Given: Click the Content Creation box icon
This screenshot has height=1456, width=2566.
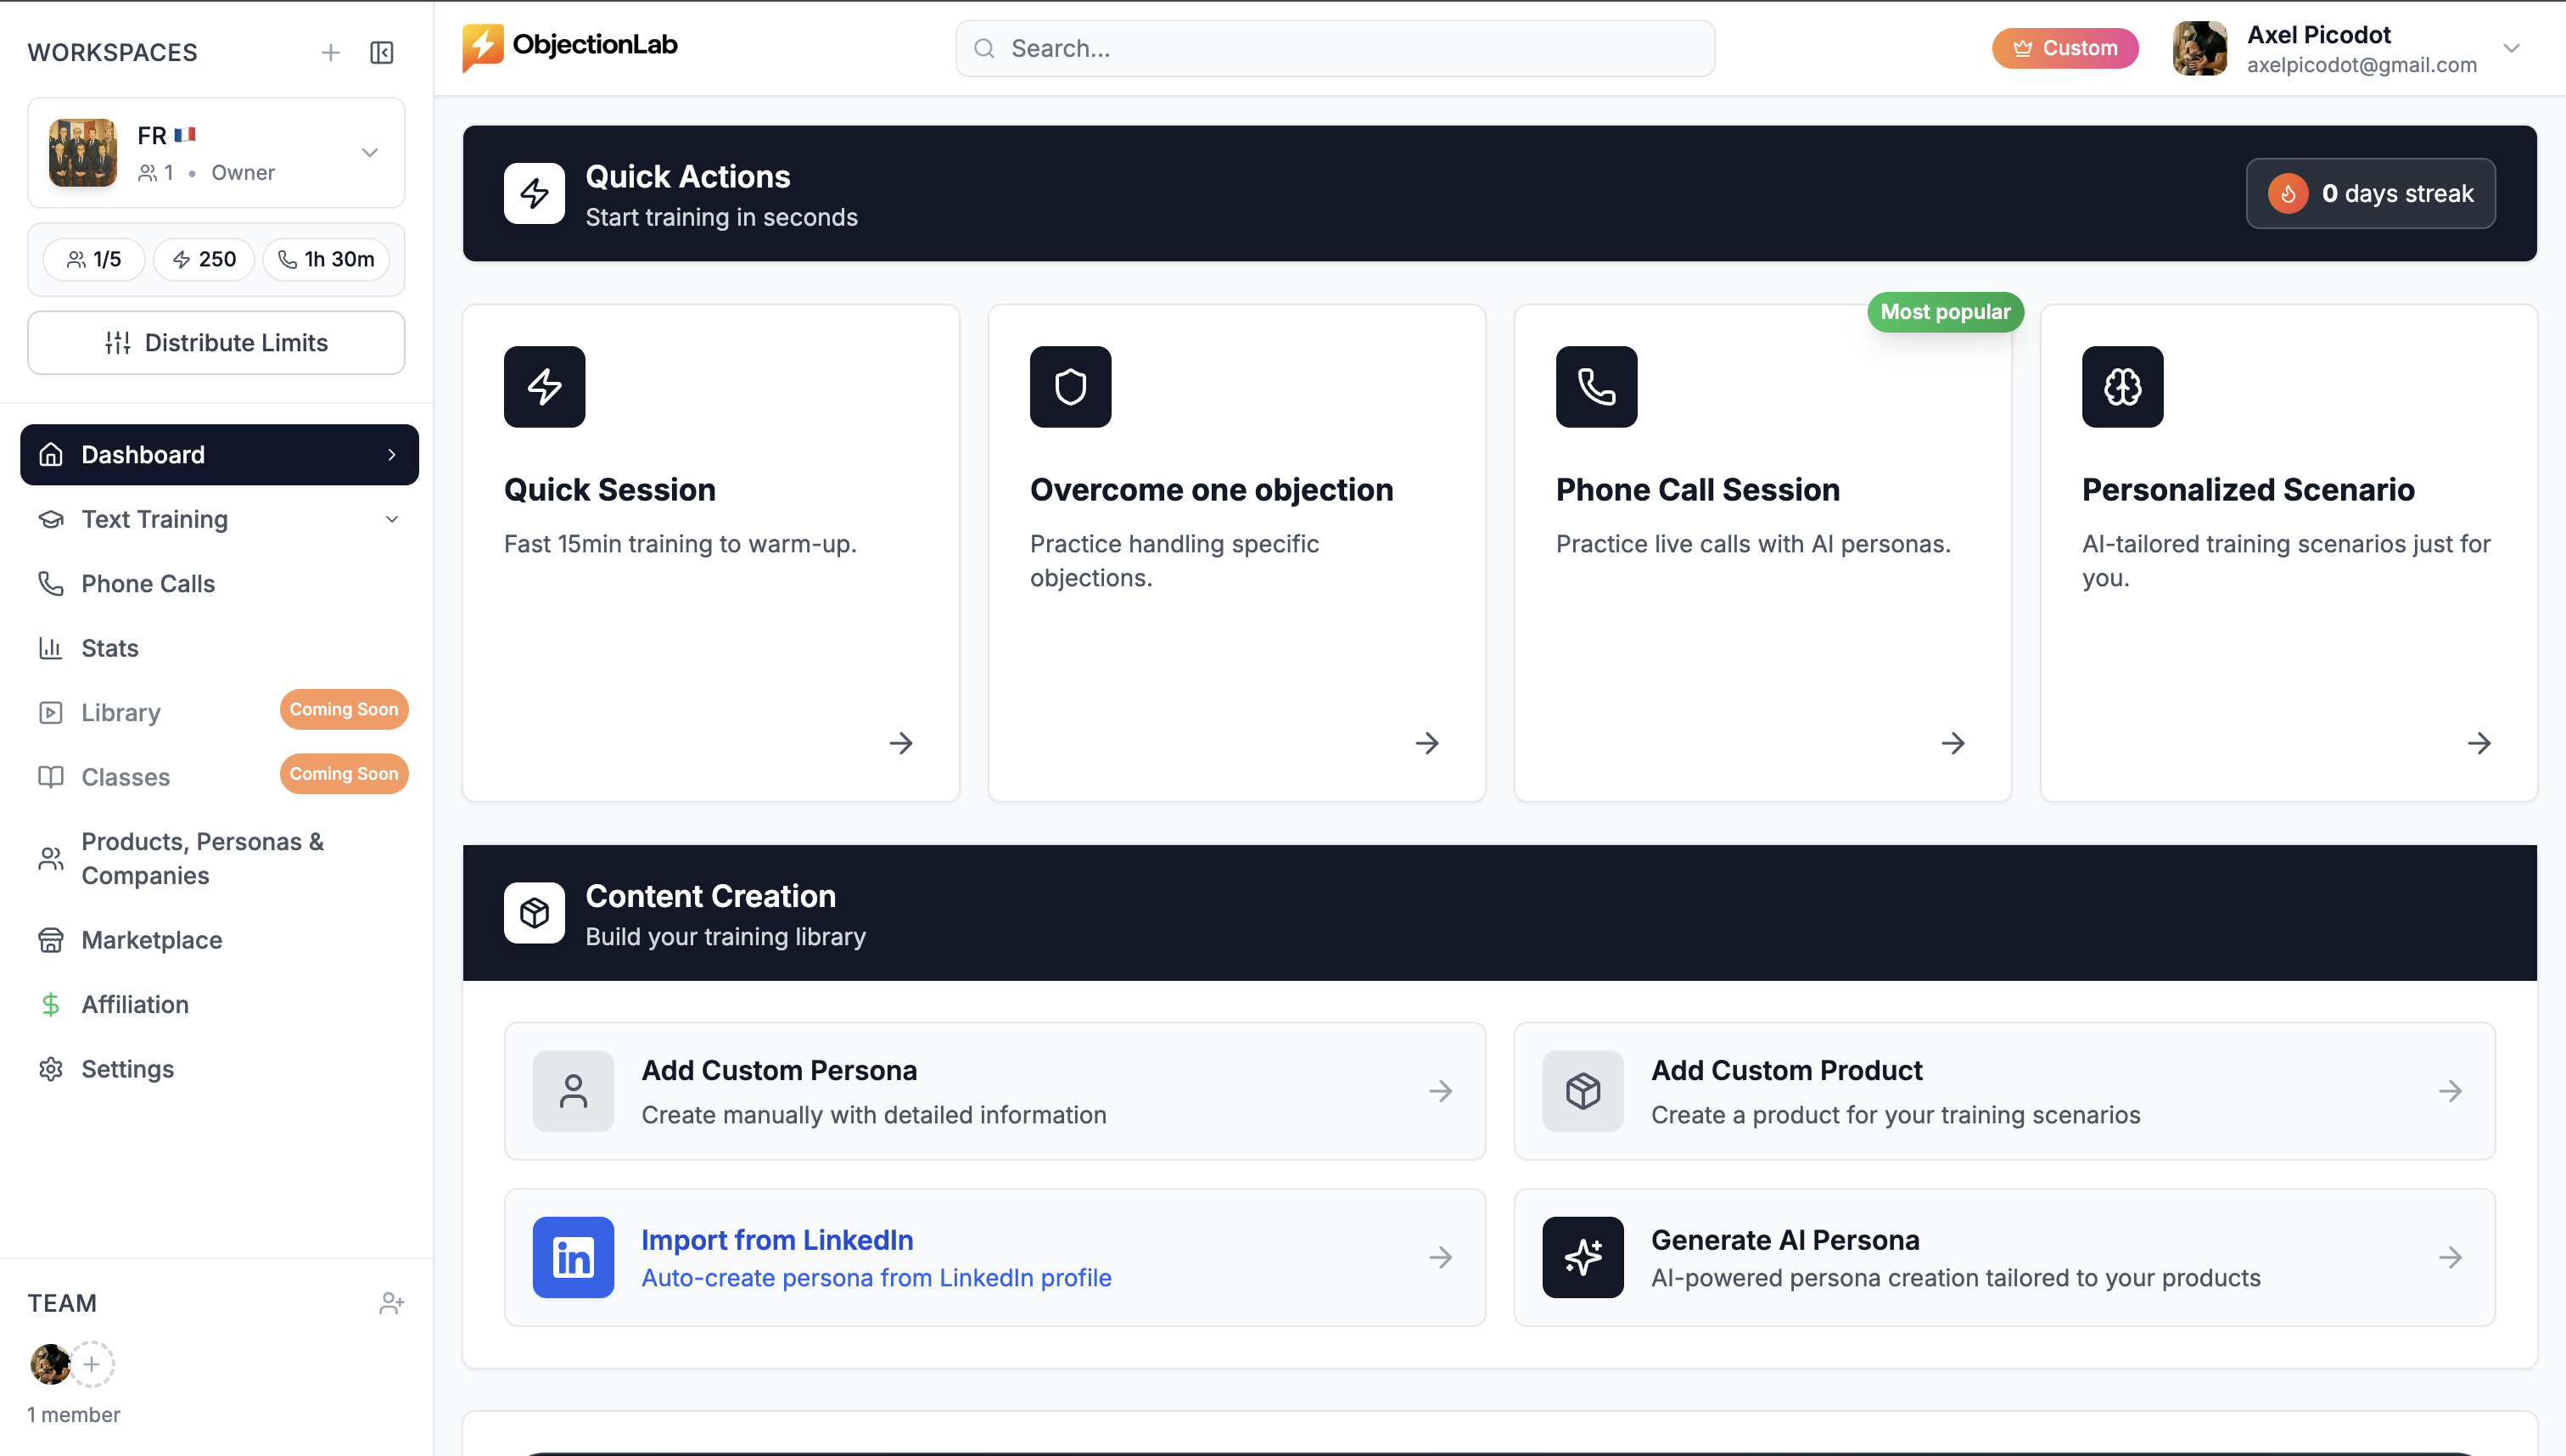Looking at the screenshot, I should click(534, 912).
